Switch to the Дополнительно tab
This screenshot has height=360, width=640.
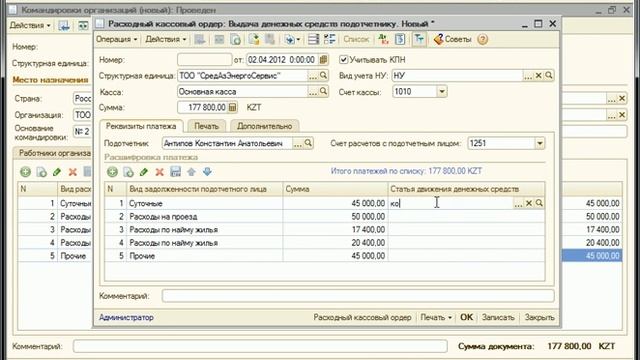[264, 126]
